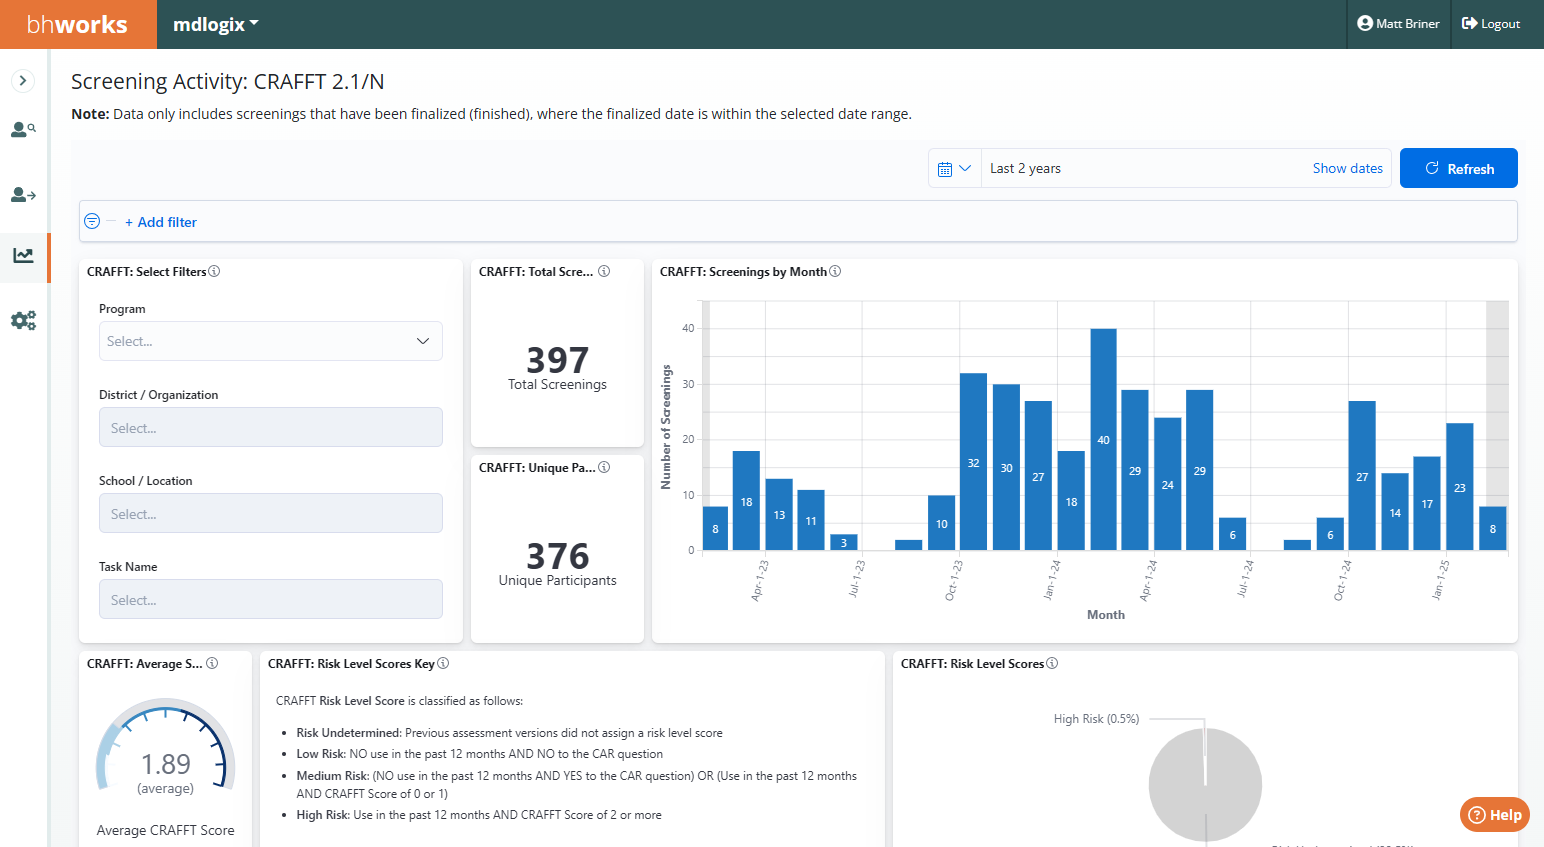
Task: Click the bar labeled 23 in chart
Action: (1460, 487)
